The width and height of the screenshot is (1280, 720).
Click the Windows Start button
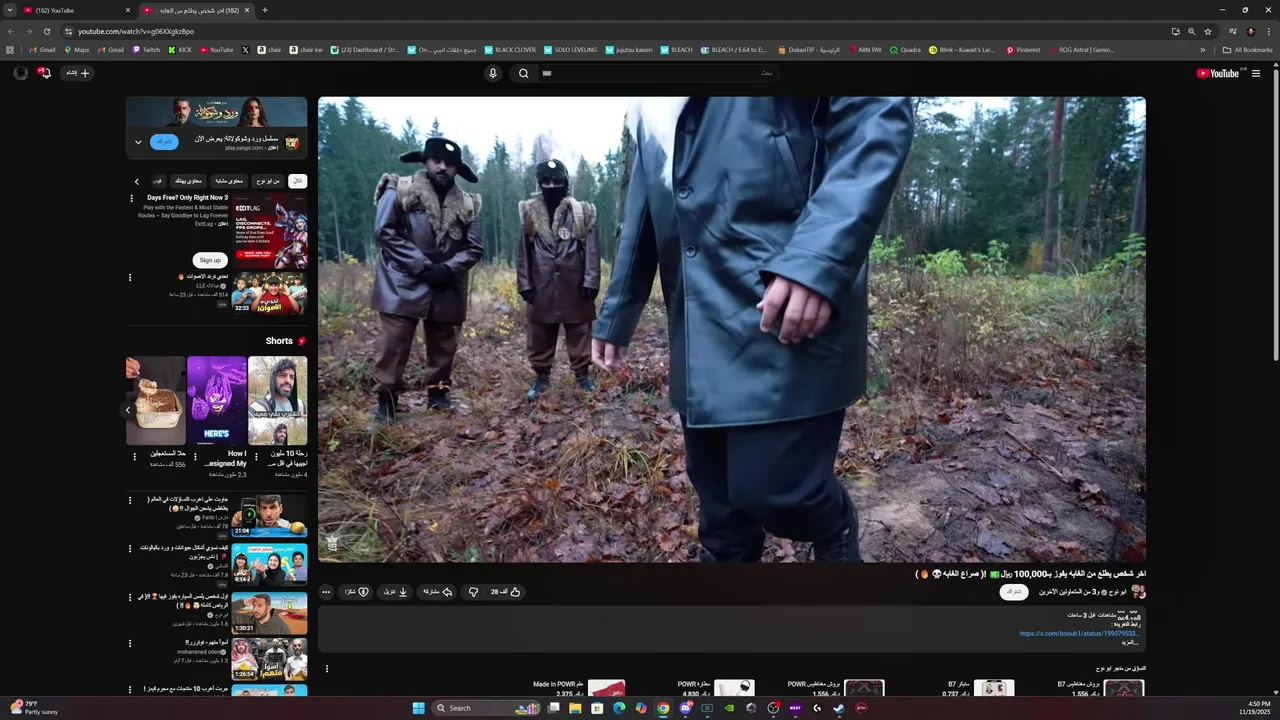(418, 708)
